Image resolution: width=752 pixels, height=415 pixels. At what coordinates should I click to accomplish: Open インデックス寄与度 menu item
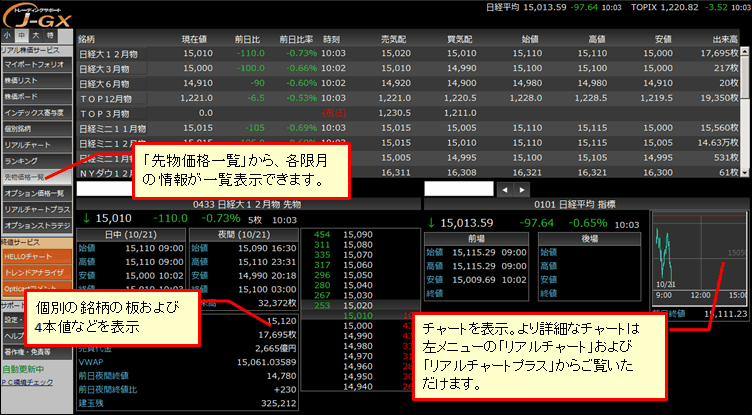36,113
